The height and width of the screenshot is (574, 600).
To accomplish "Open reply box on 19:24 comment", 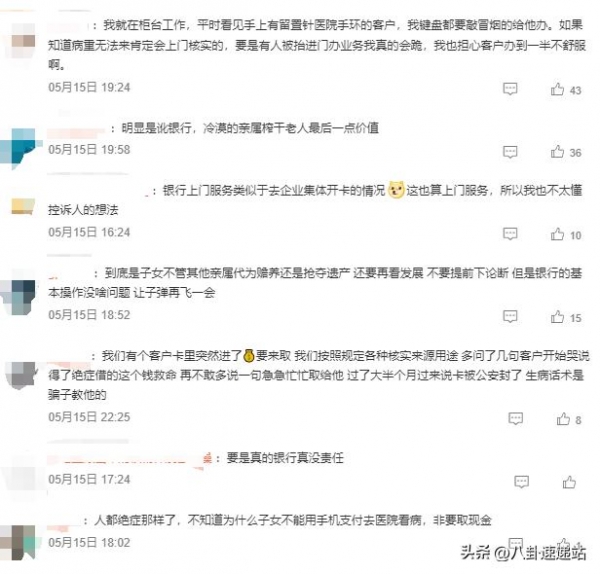I will click(510, 89).
